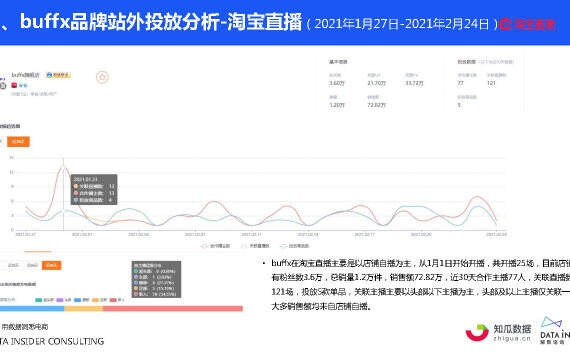Click the red Tmall badge under shop name
The width and height of the screenshot is (570, 360).
point(14,85)
